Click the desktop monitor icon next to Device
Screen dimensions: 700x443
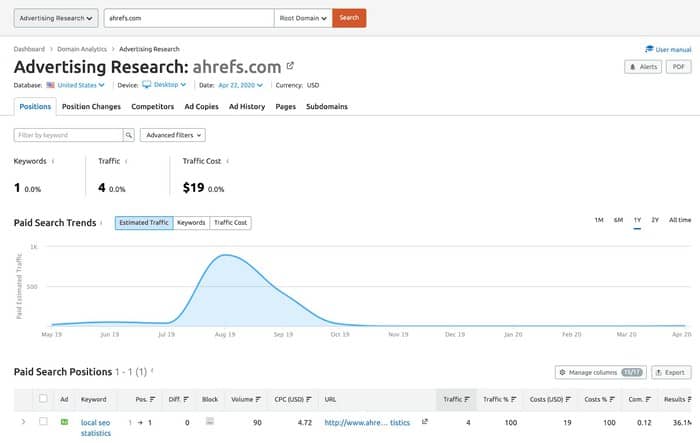click(146, 84)
